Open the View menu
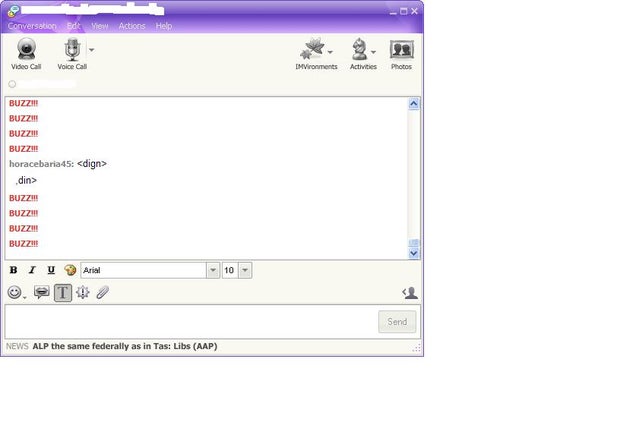Image resolution: width=620 pixels, height=444 pixels. pyautogui.click(x=100, y=26)
